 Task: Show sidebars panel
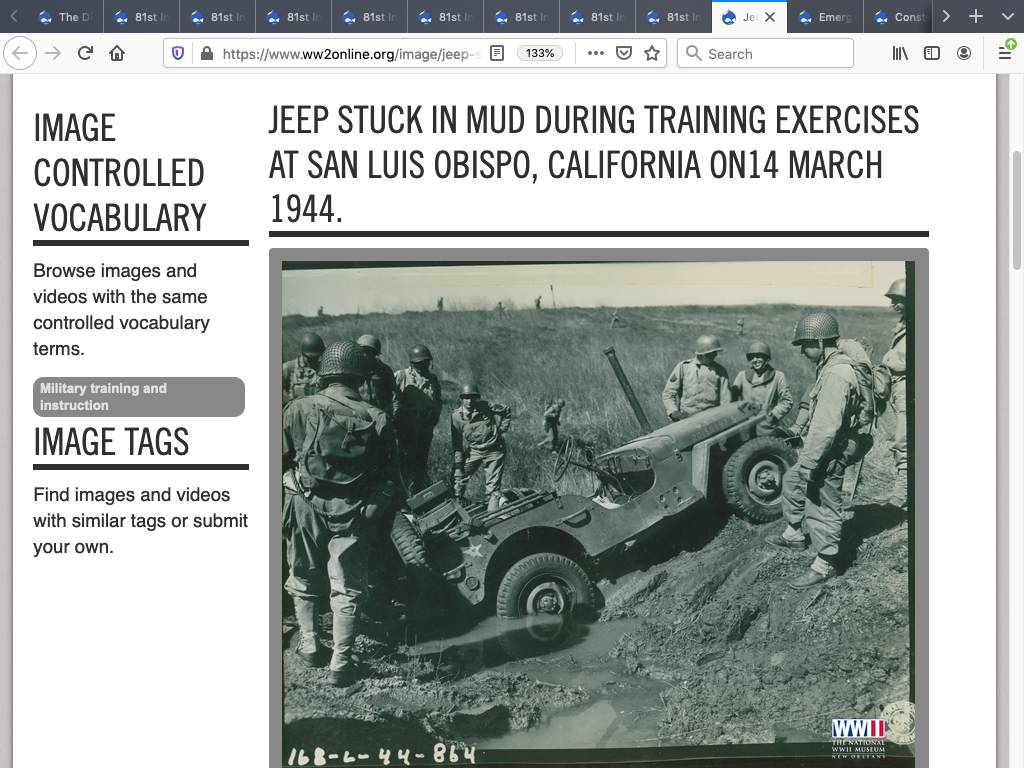(x=932, y=54)
